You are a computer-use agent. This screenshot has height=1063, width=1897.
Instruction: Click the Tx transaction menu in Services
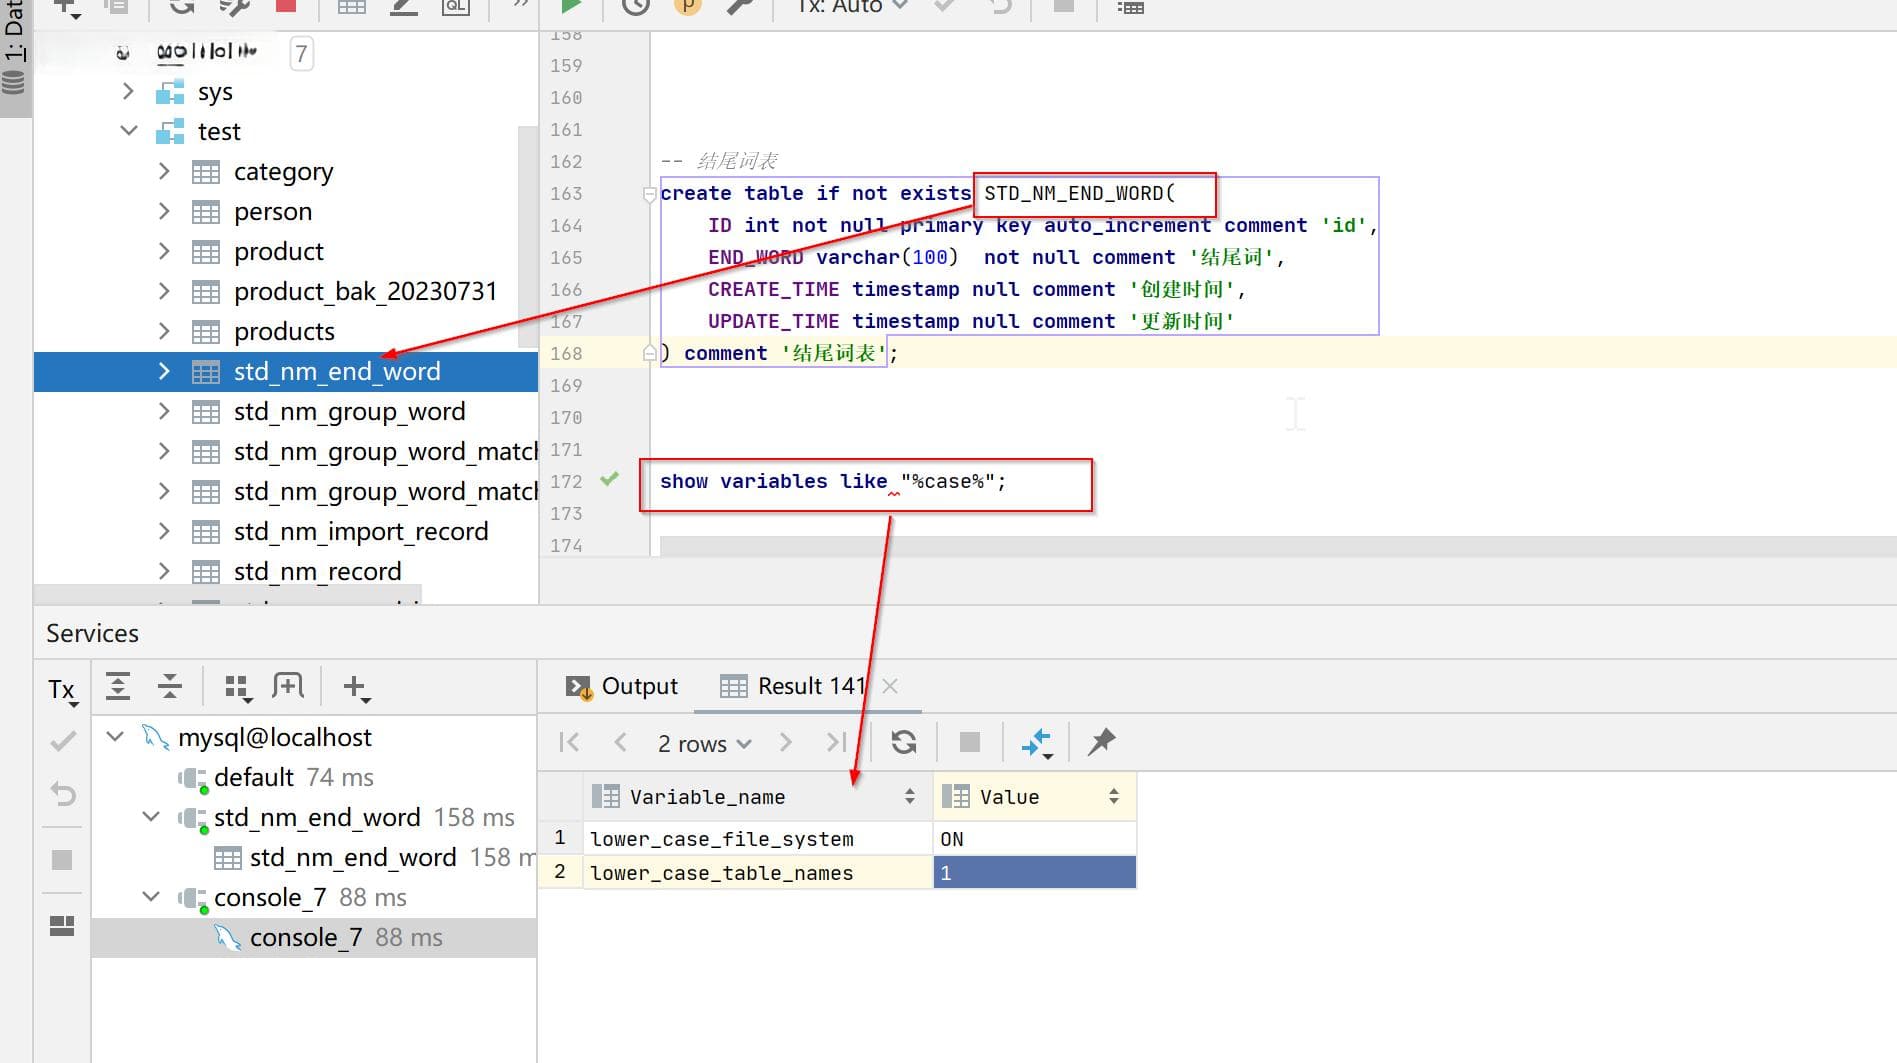[62, 689]
